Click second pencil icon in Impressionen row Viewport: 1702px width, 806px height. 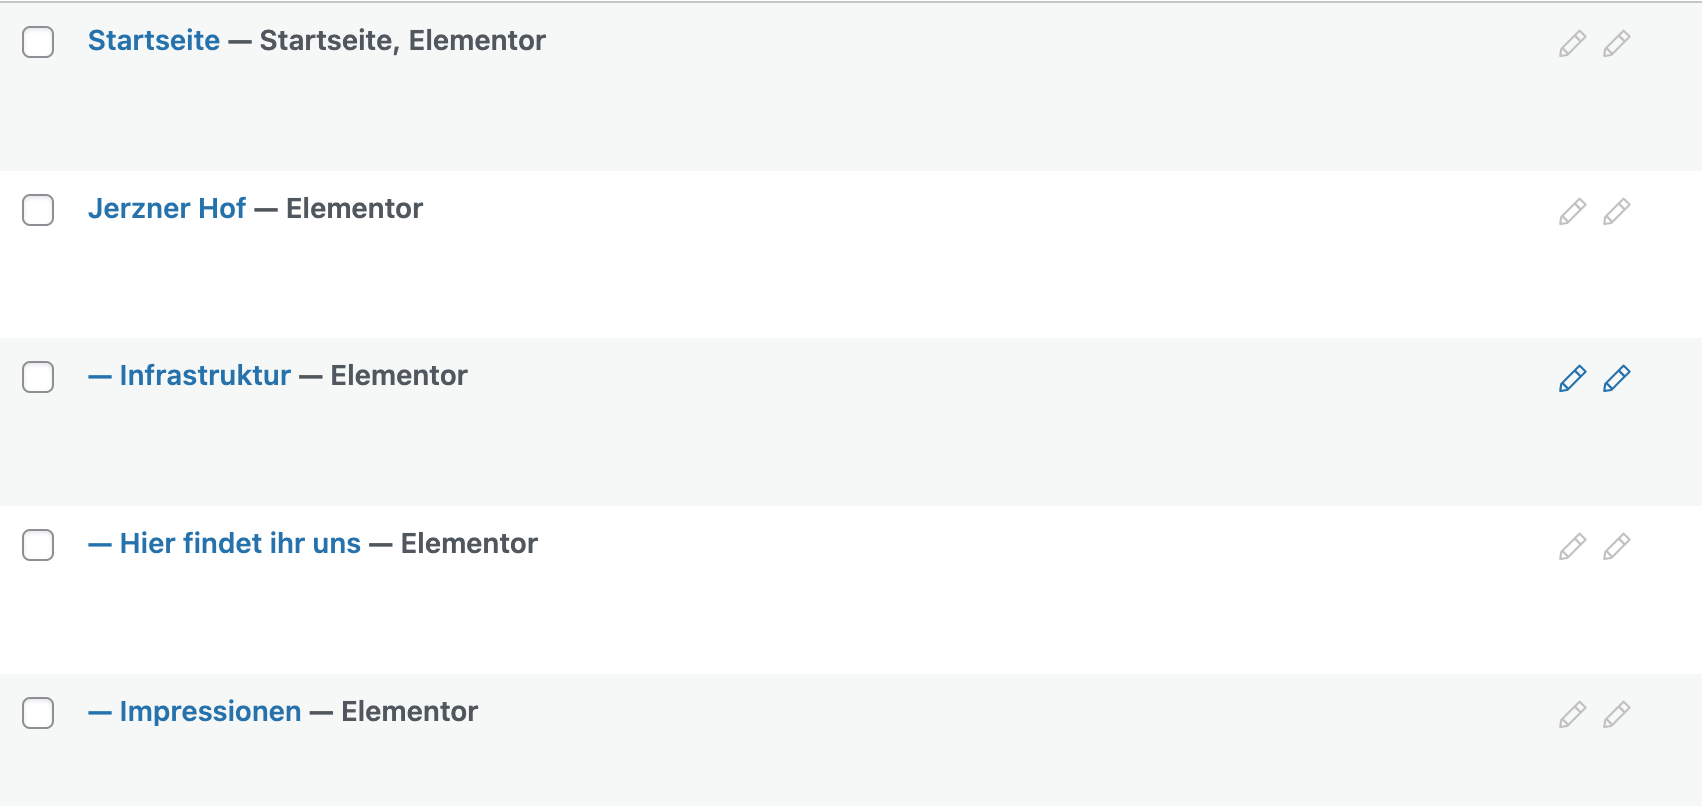tap(1616, 714)
